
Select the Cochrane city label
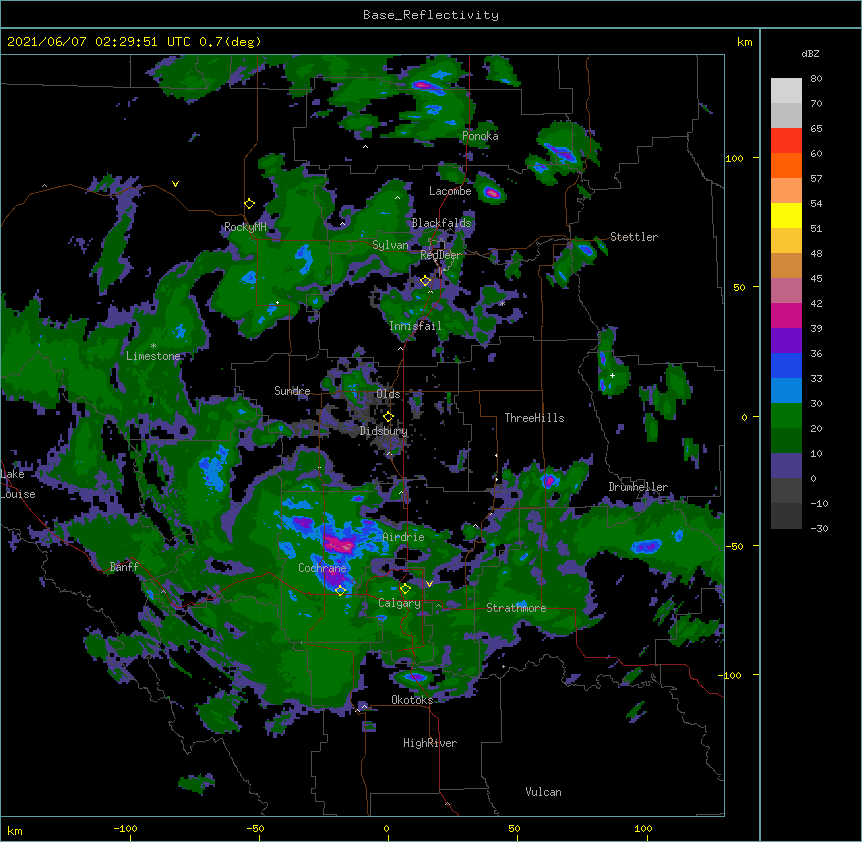322,568
